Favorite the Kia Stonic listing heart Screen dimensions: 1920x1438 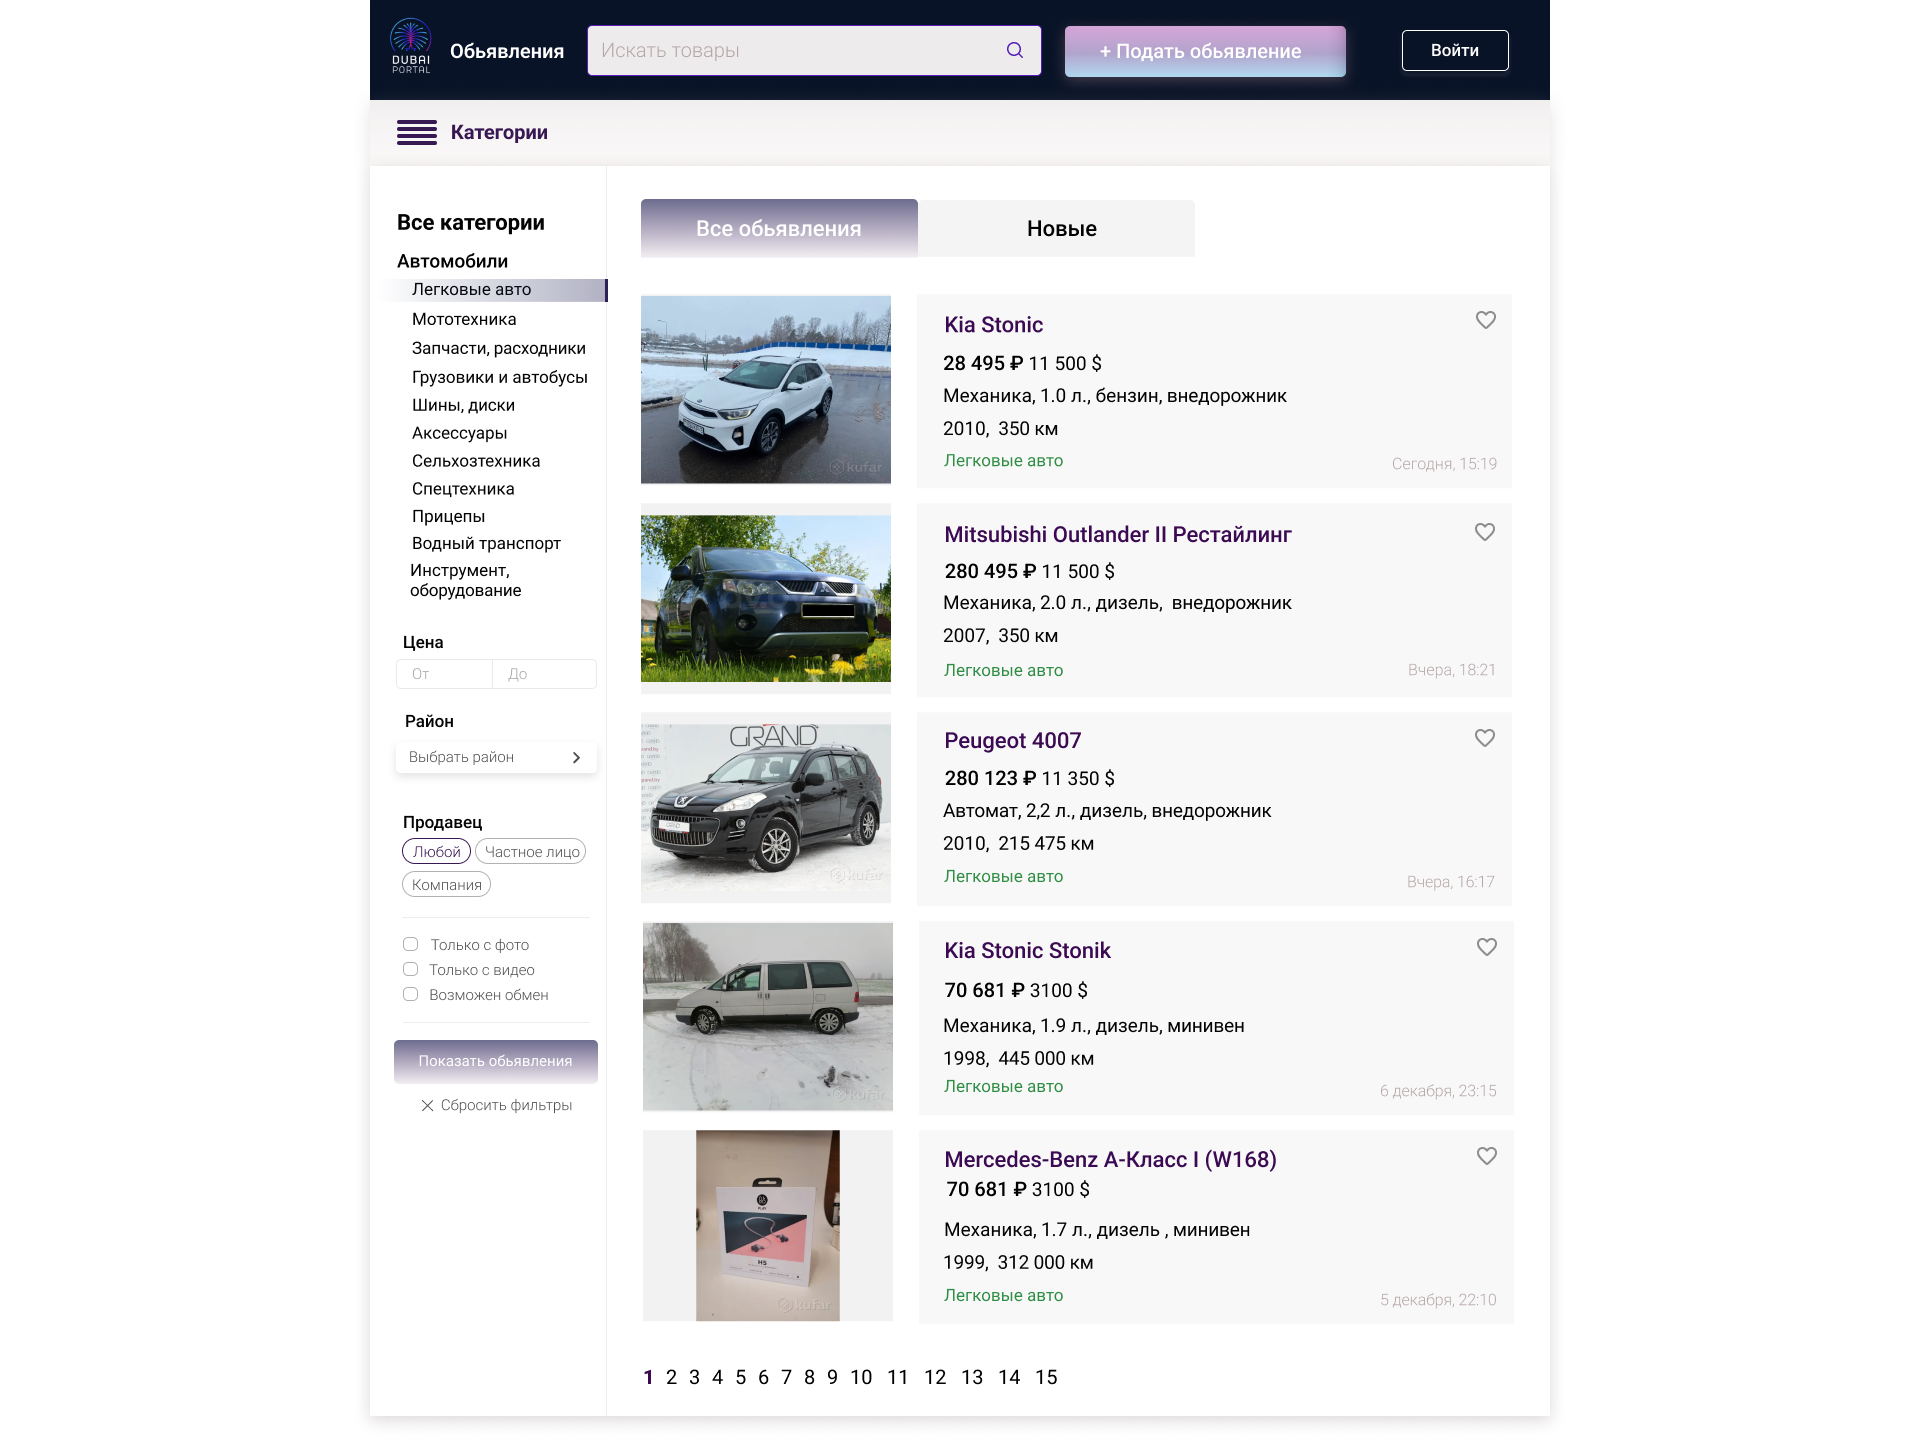coord(1486,320)
